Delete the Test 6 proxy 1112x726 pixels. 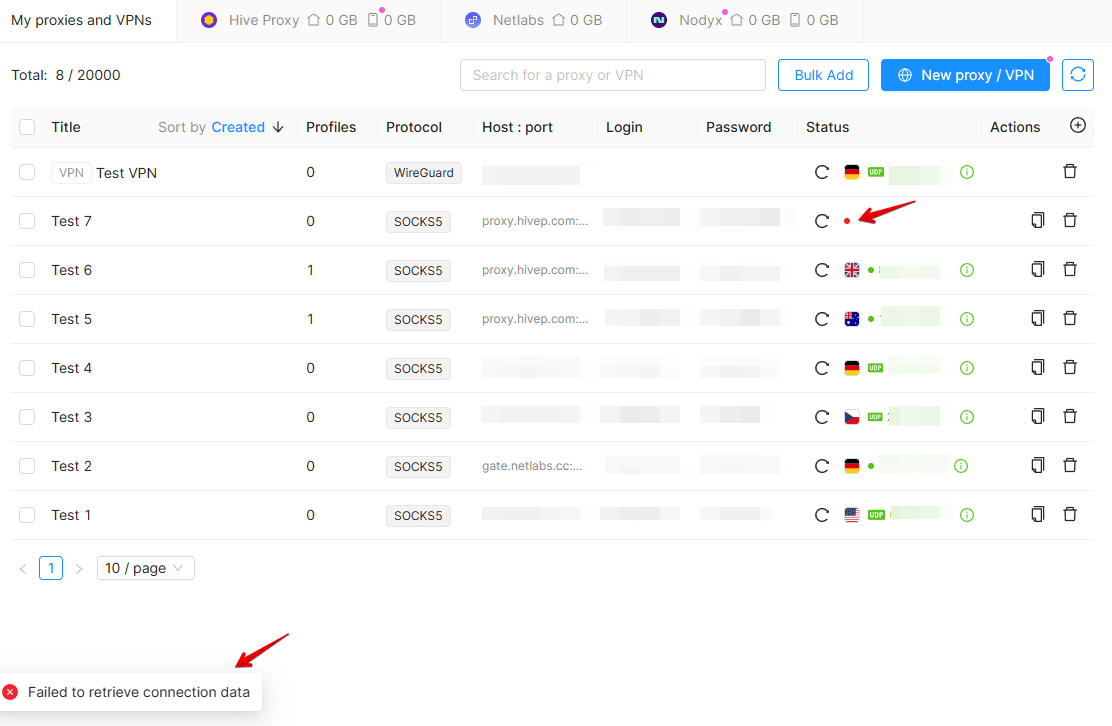[x=1070, y=269]
